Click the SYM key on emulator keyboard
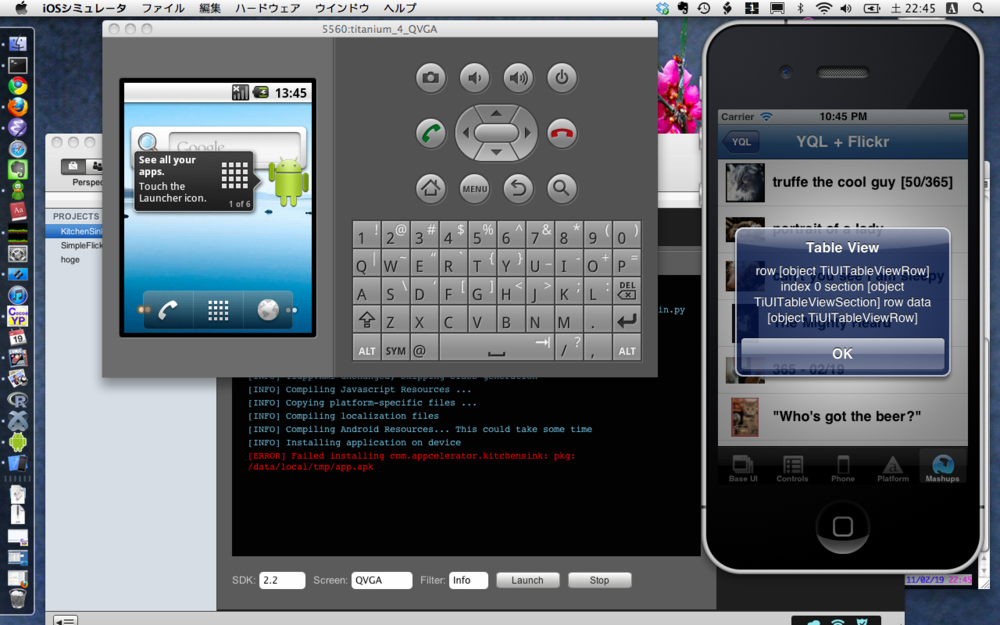 (395, 350)
